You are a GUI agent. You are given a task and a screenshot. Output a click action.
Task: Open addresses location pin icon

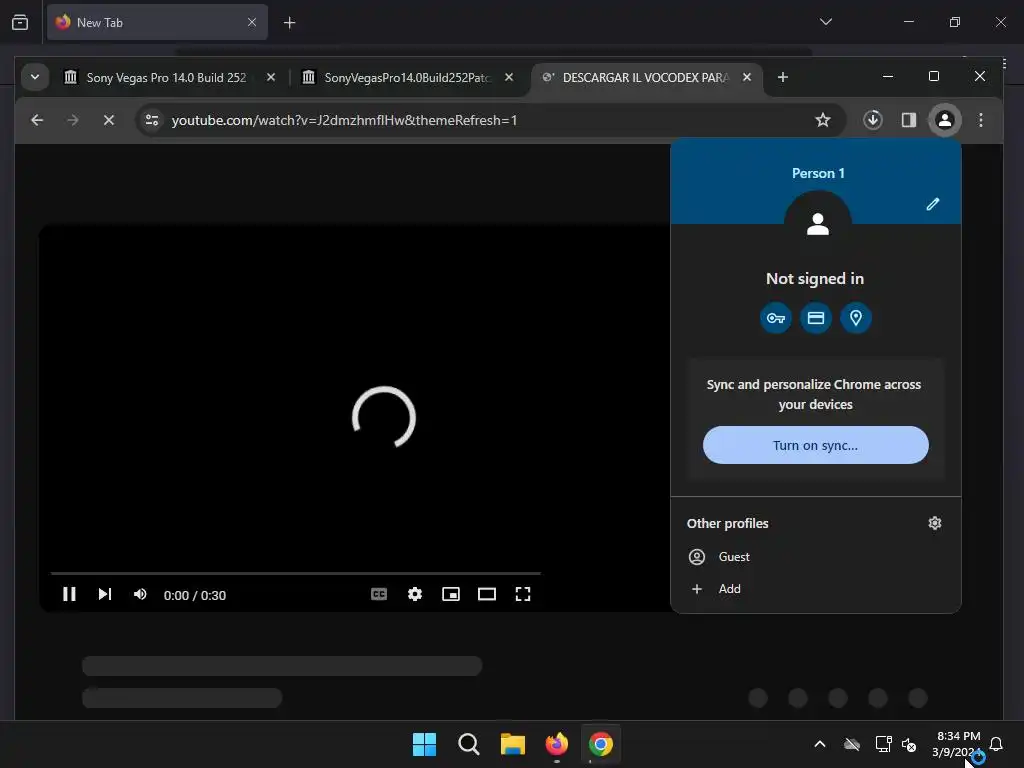click(856, 318)
